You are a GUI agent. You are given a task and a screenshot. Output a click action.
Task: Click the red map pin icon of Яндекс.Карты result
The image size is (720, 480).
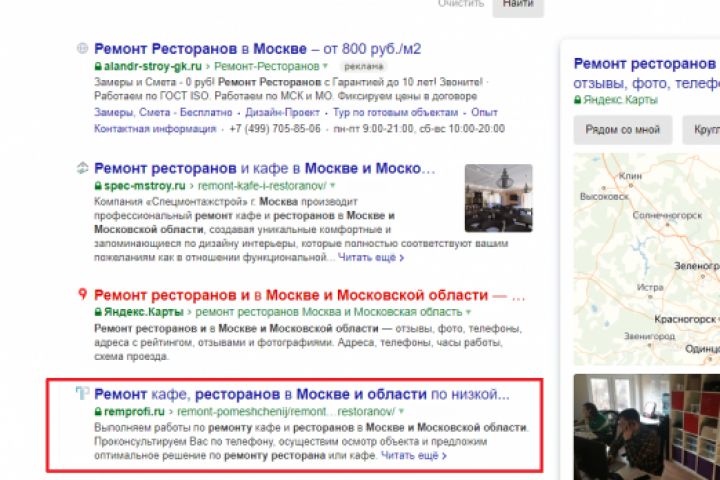(83, 294)
